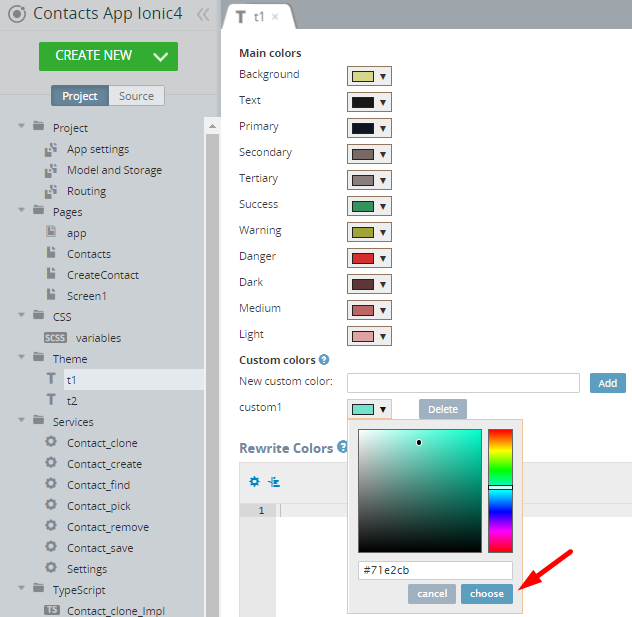
Task: Click the code format icon in the editor toolbar
Action: [x=274, y=482]
